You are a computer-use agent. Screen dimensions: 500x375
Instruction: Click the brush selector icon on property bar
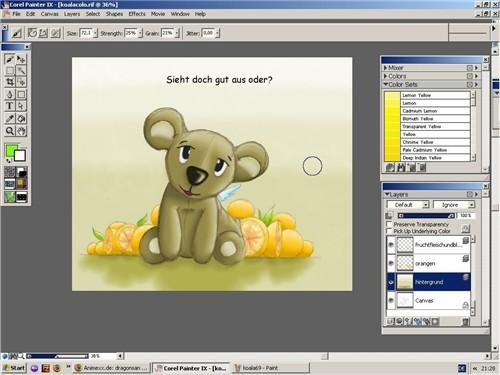[x=17, y=33]
